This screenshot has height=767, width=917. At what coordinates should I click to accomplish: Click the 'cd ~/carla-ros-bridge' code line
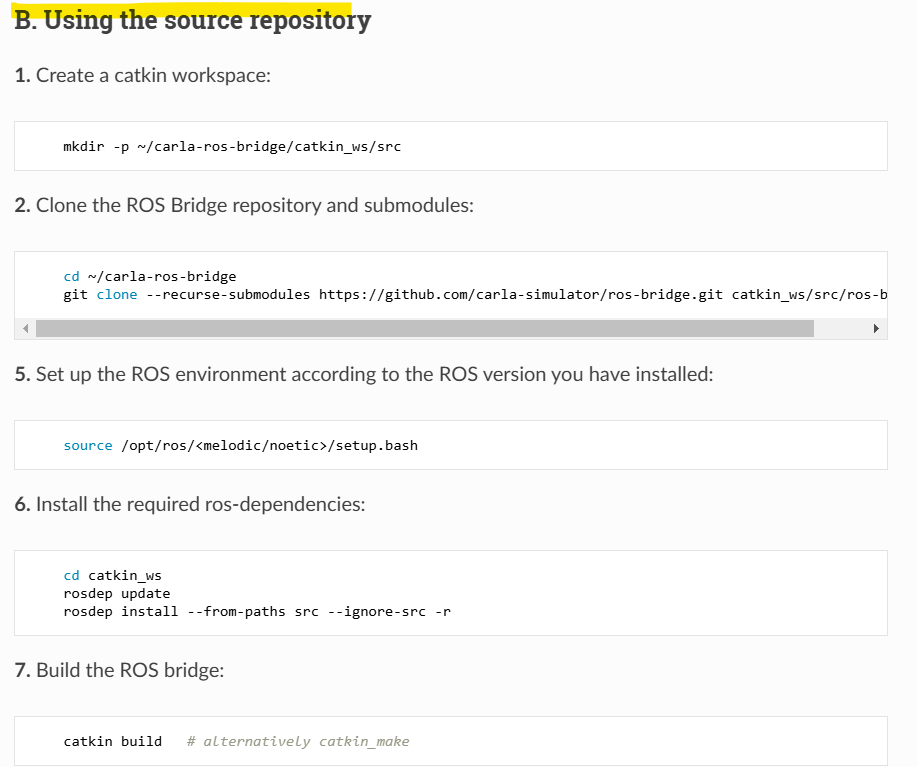pyautogui.click(x=150, y=276)
